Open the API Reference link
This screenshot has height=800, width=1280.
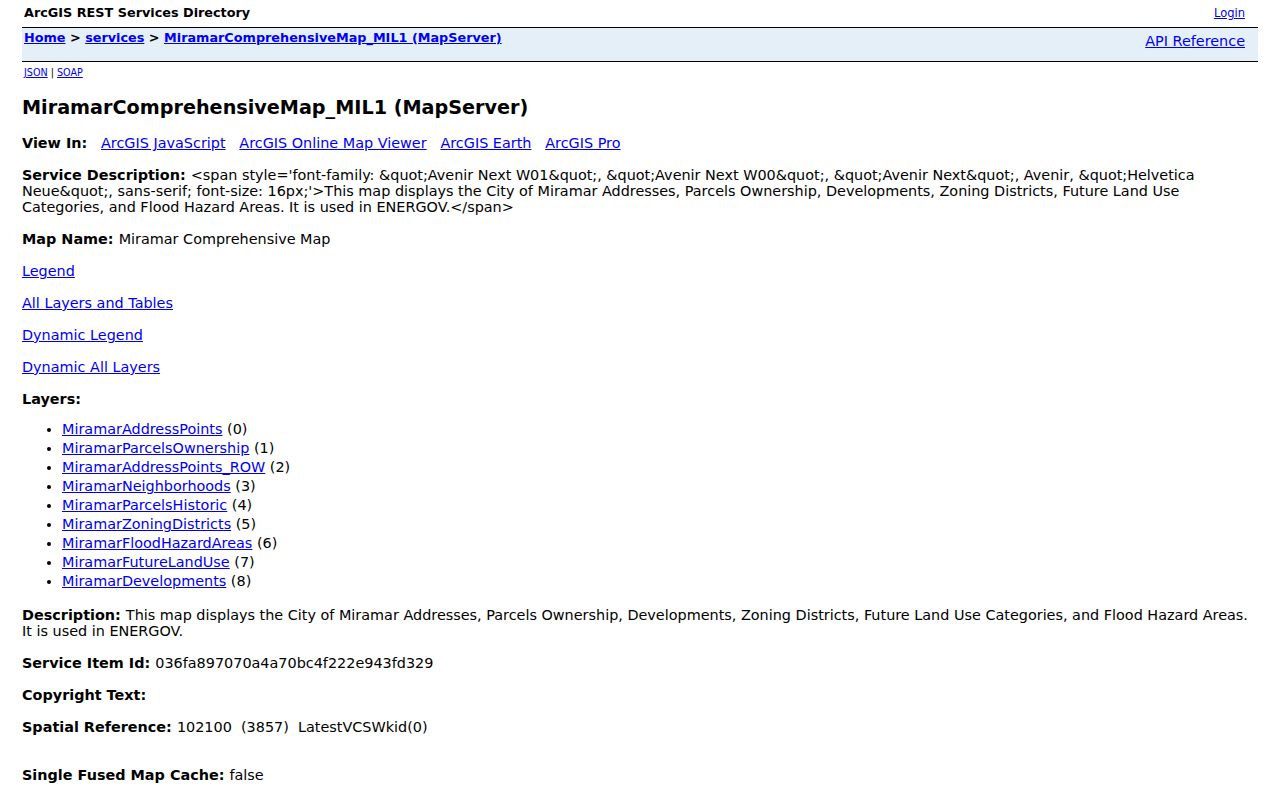pyautogui.click(x=1195, y=41)
